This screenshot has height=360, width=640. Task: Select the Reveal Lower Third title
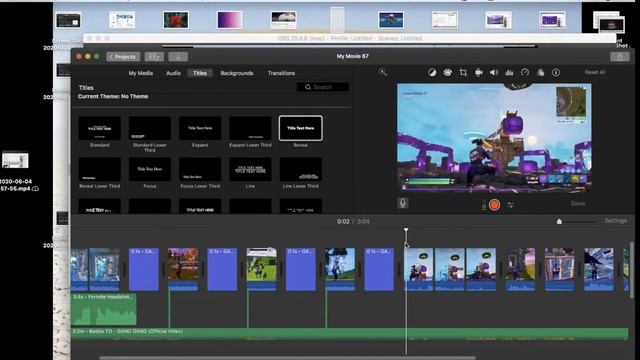[100, 169]
